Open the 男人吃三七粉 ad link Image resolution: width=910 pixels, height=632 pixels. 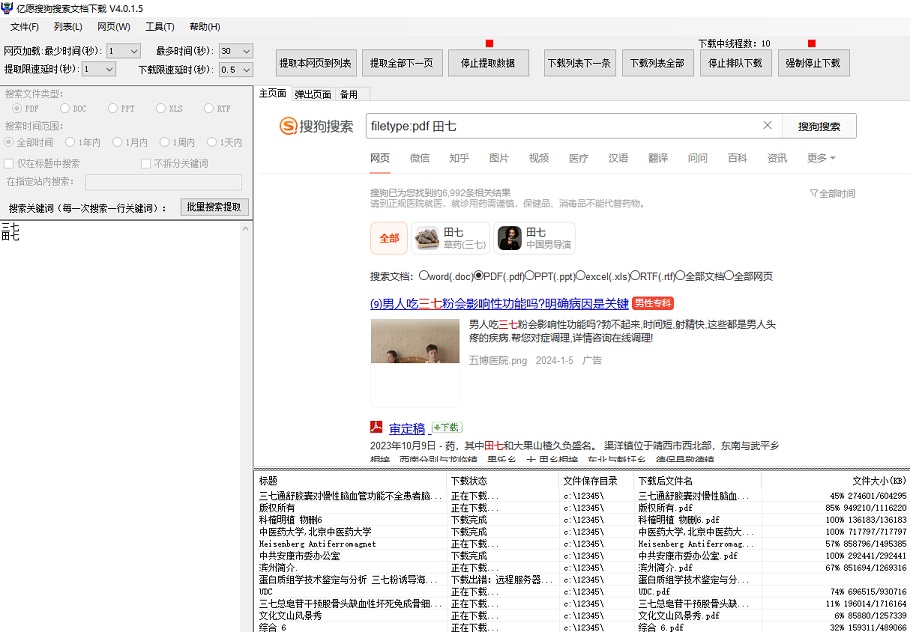(x=499, y=303)
